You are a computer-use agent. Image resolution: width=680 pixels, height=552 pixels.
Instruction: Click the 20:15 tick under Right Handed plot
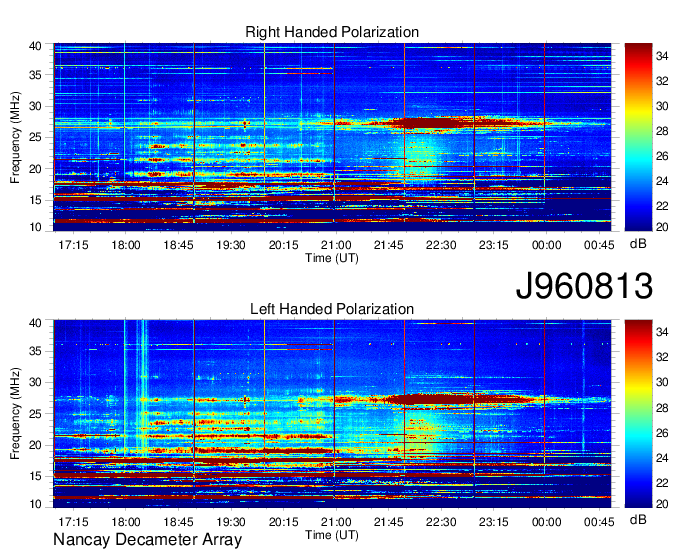pos(284,245)
